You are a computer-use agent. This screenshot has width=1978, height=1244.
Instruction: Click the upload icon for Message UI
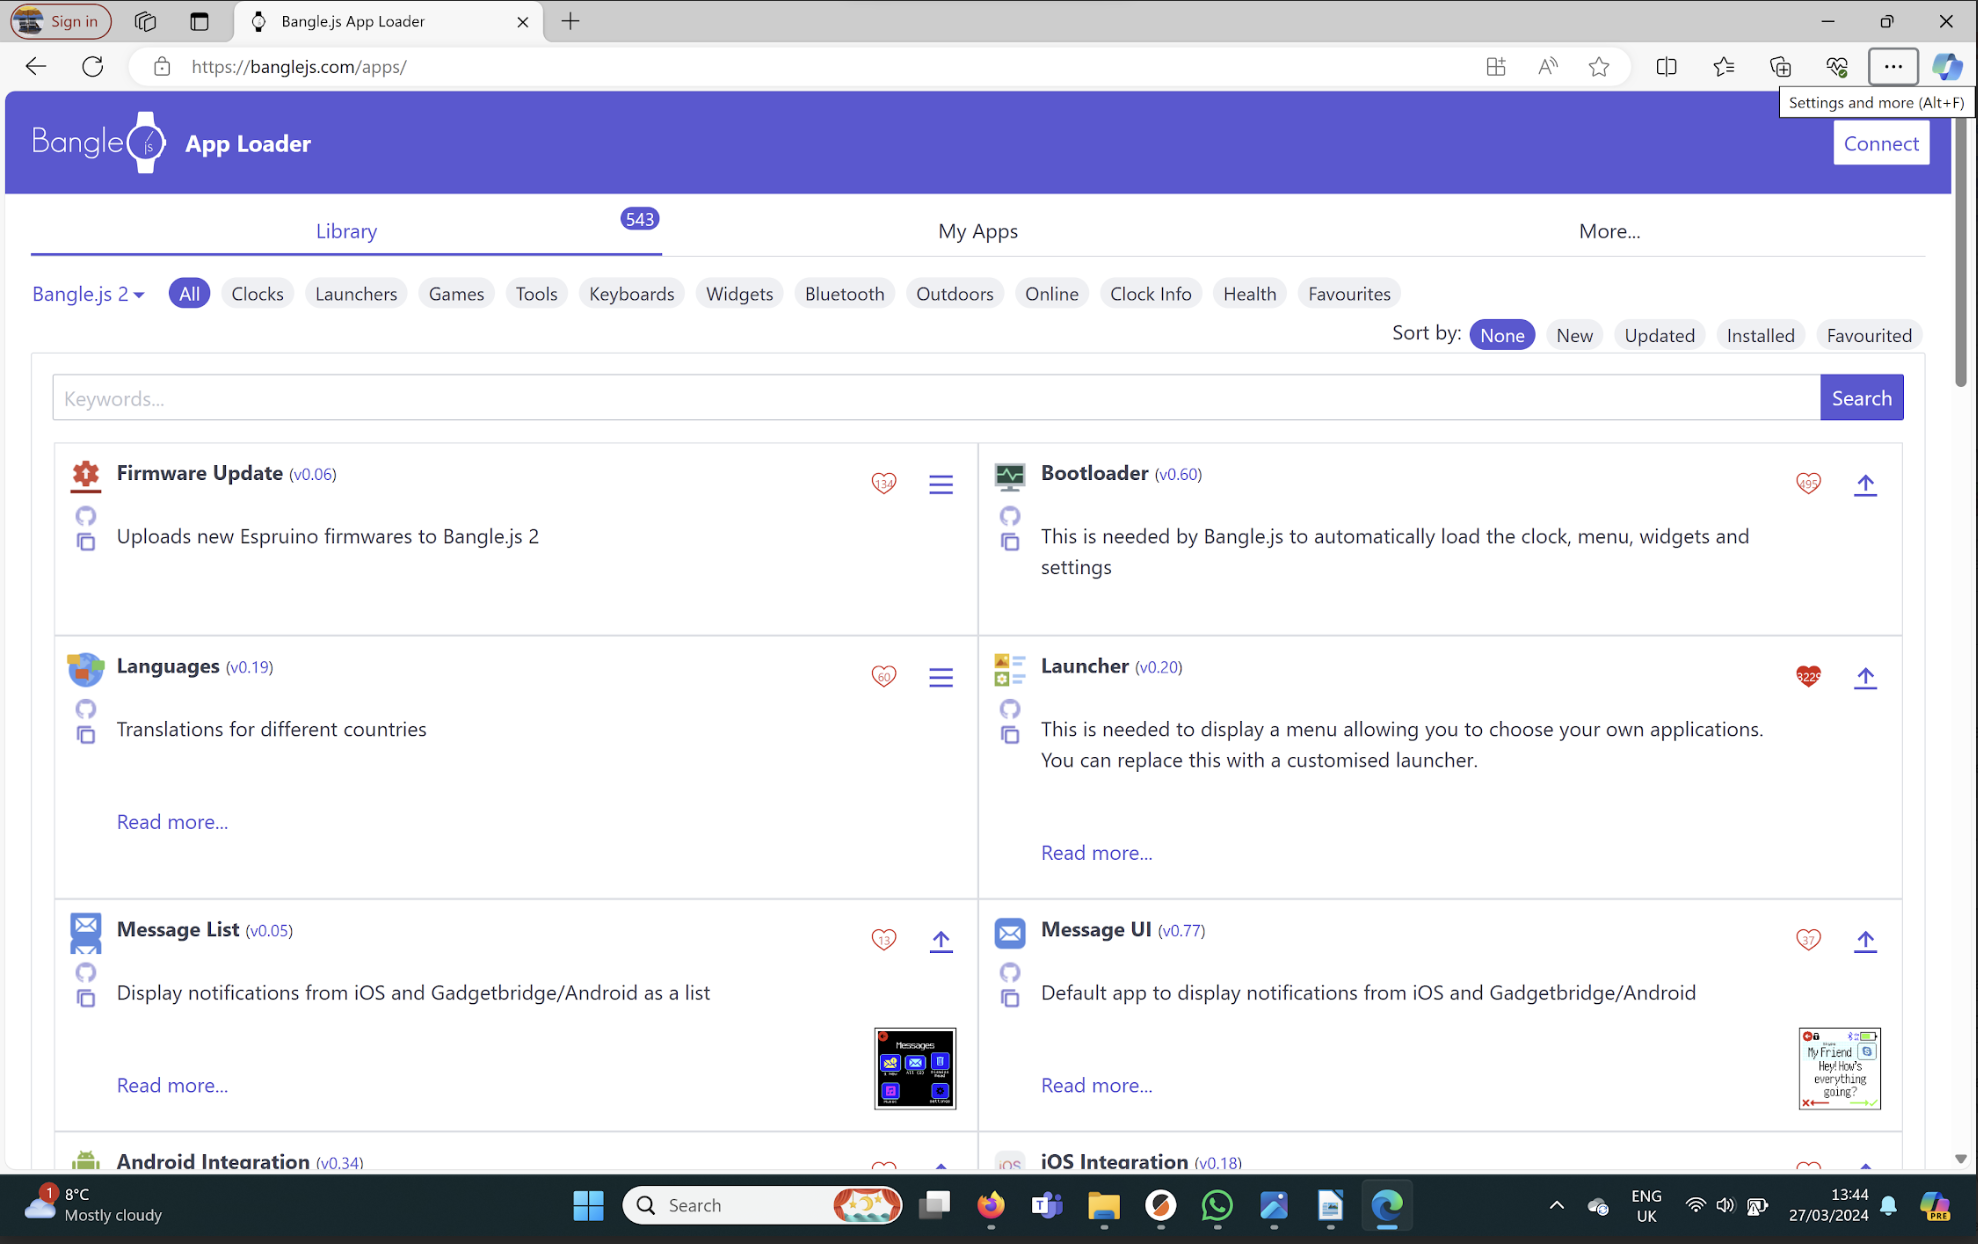click(x=1865, y=940)
